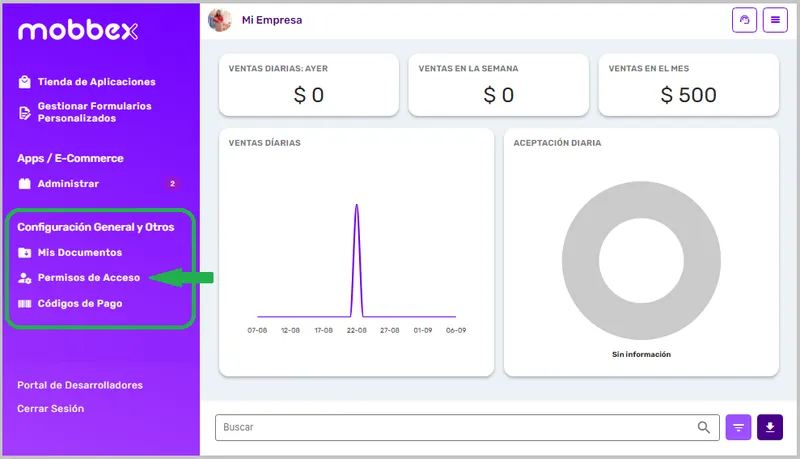
Task: Click the Mis Documentos folder icon
Action: [25, 253]
